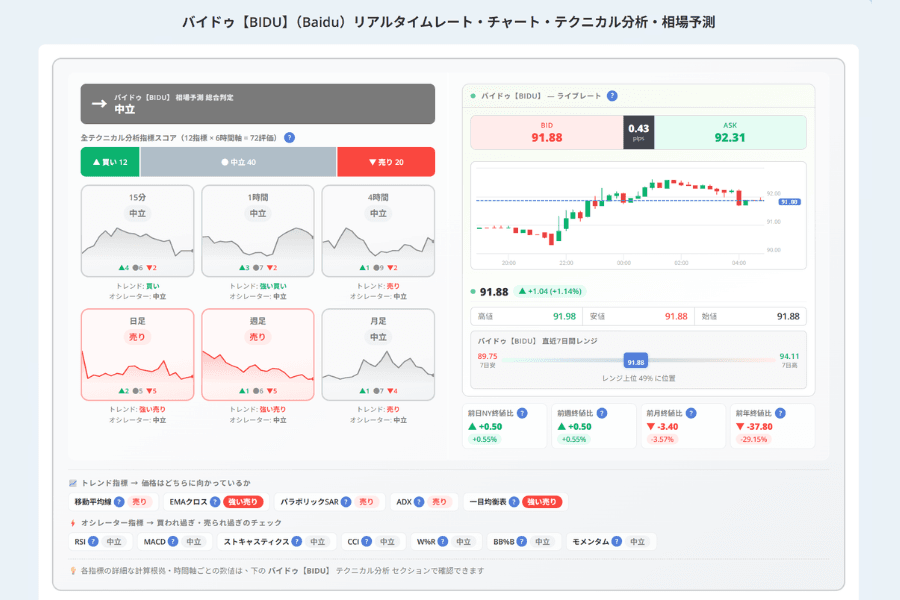Click the green 買い 12 score segment
Viewport: 900px width, 600px height.
110,162
